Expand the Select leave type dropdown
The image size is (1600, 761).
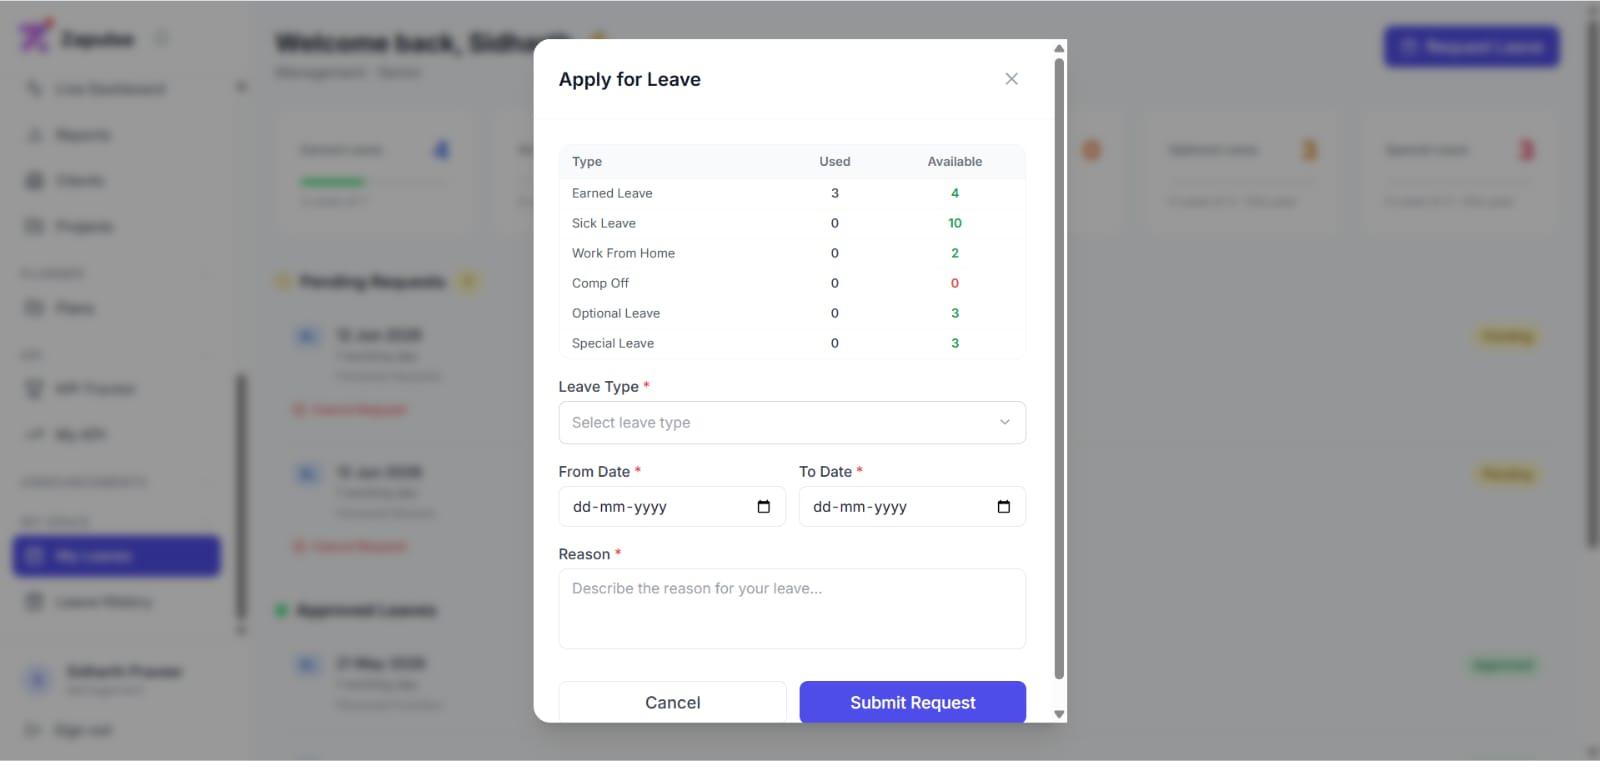792,423
